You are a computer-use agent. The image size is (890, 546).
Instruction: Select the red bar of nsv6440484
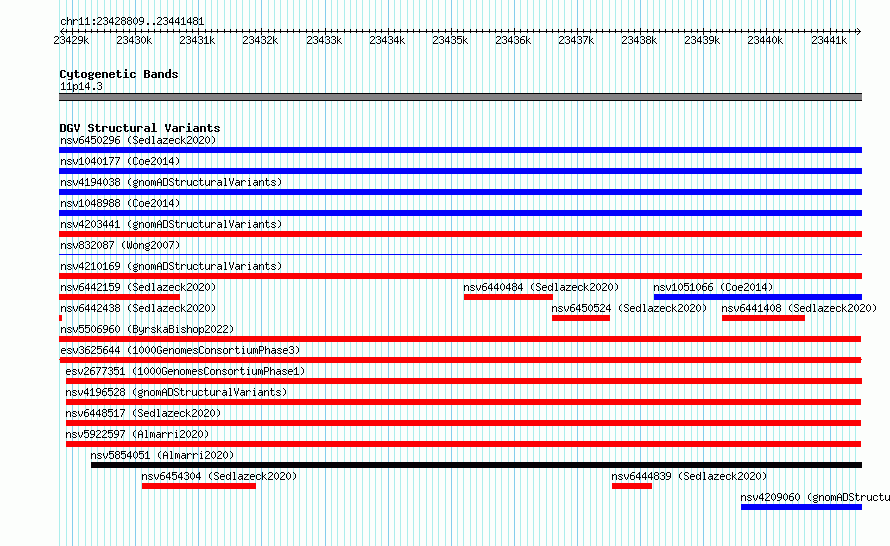508,297
